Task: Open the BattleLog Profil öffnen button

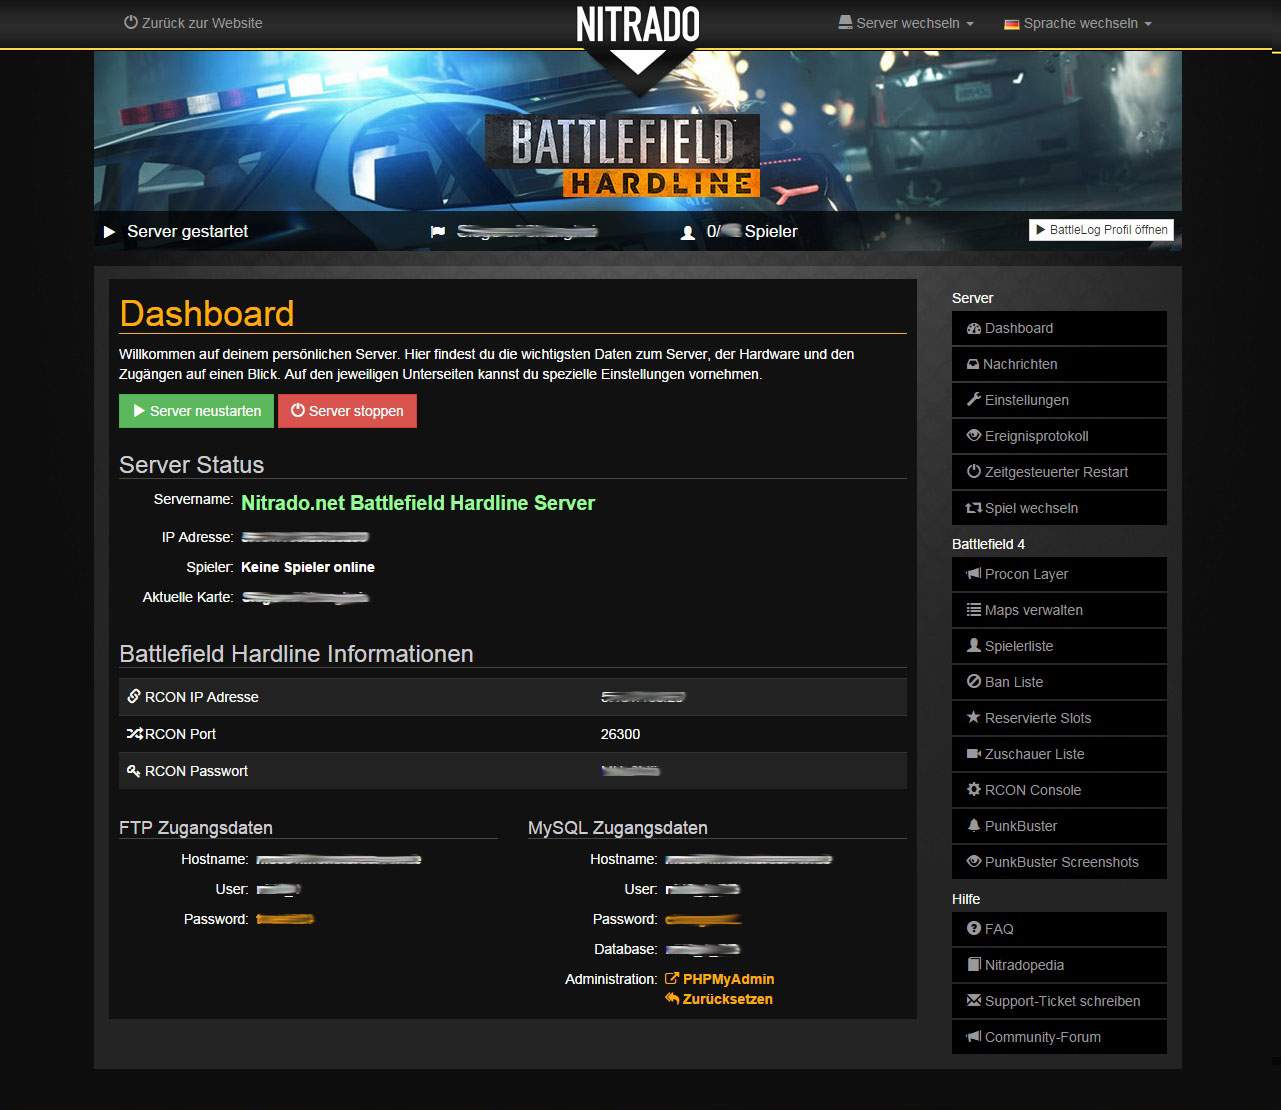Action: (x=1101, y=230)
